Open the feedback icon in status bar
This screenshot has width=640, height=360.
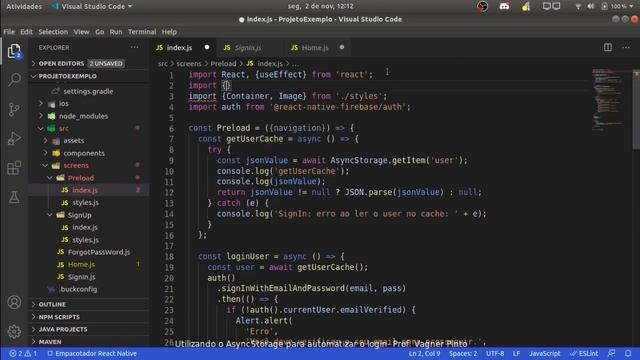coord(611,353)
